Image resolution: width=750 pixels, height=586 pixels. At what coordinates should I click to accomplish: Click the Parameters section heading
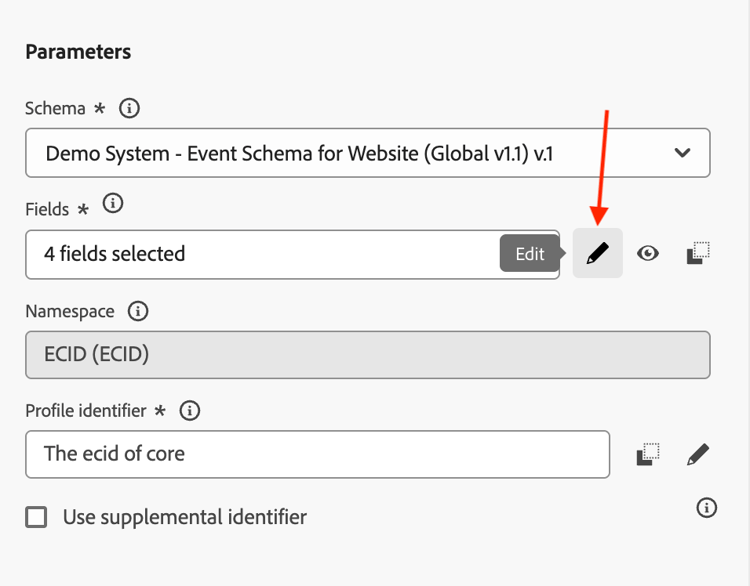pyautogui.click(x=78, y=51)
